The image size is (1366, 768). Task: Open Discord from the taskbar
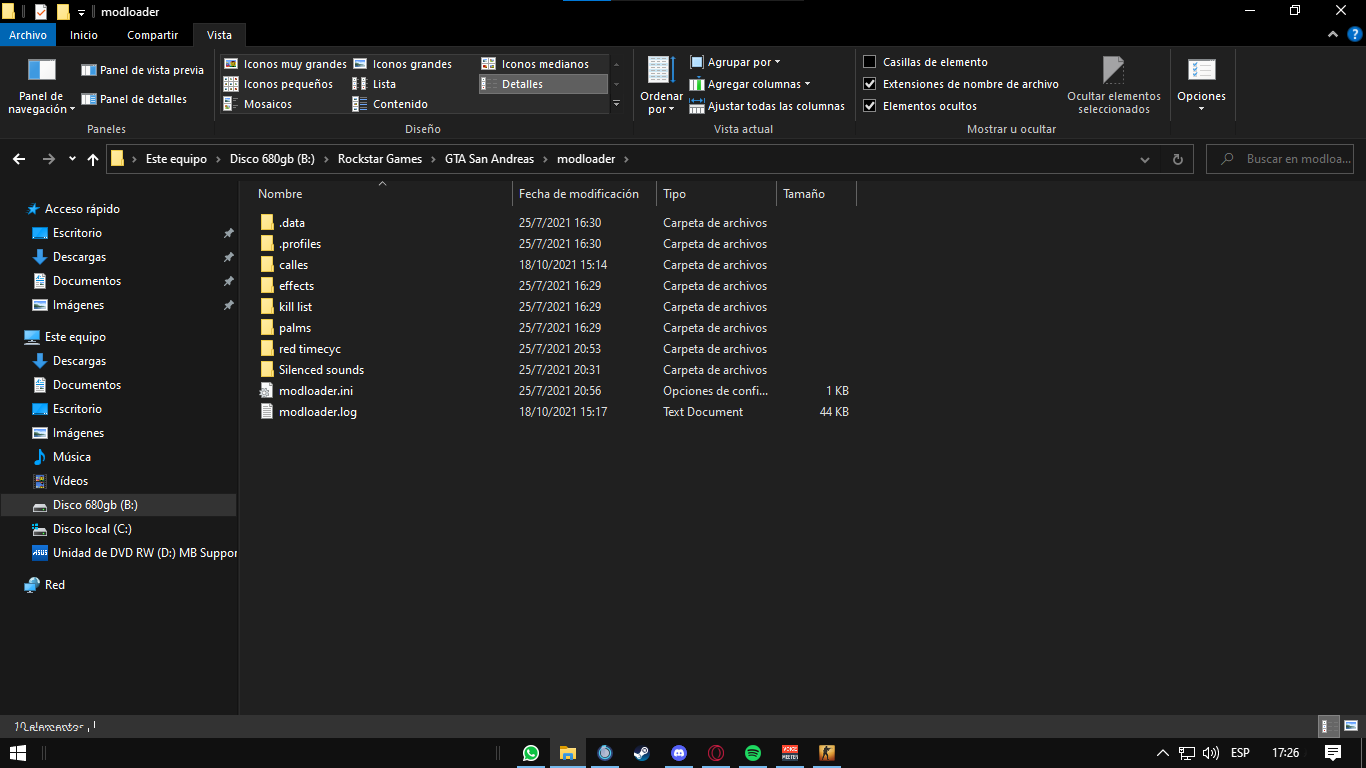click(x=679, y=753)
